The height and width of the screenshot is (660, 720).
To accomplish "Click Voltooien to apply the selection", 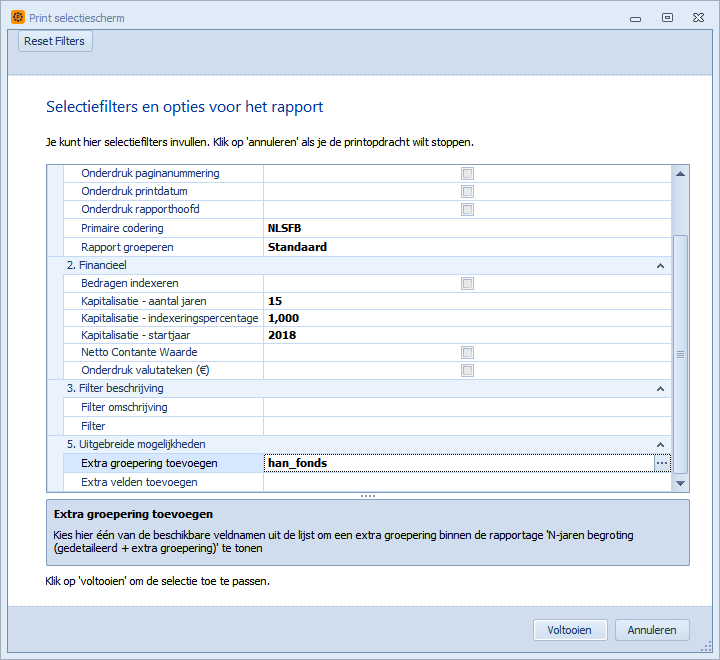I will point(570,630).
